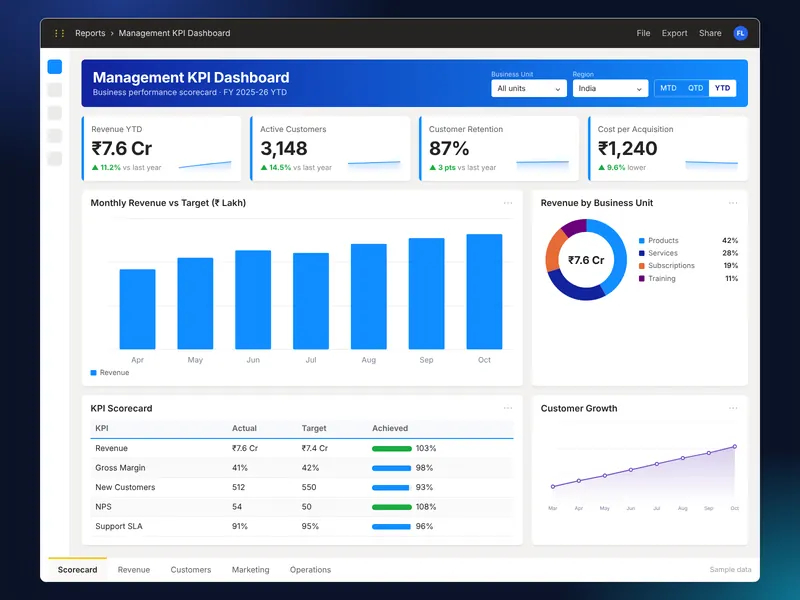This screenshot has width=800, height=600.
Task: Click the yellow dotted app grid icon
Action: point(59,33)
